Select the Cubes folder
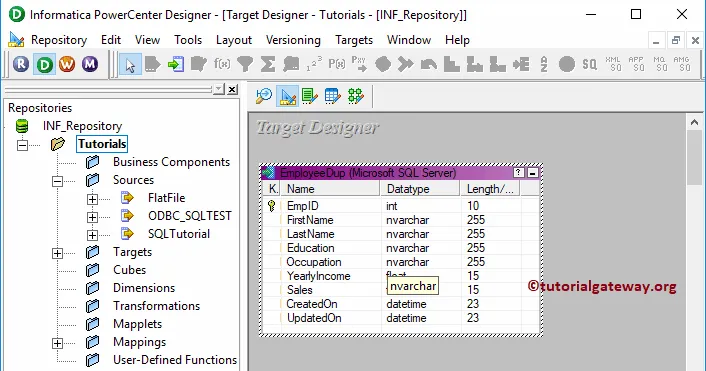706x371 pixels. pyautogui.click(x=130, y=270)
